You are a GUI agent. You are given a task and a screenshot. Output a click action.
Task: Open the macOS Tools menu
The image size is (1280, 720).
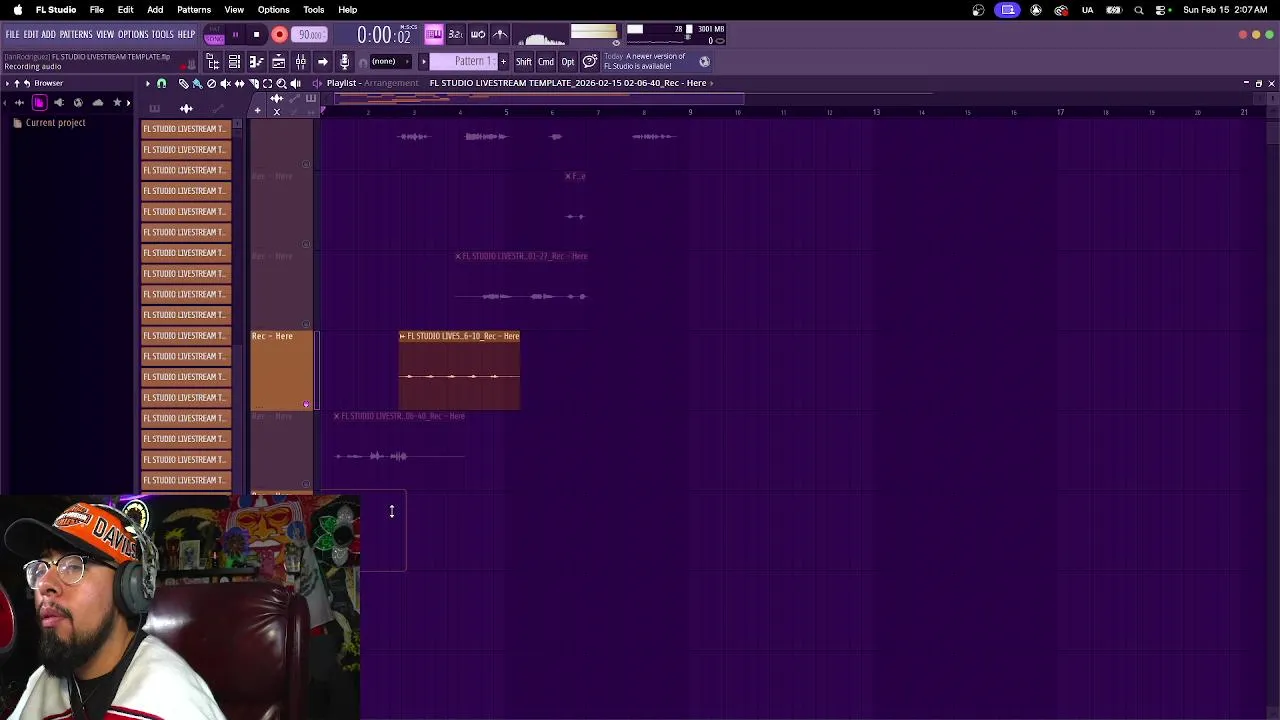point(314,10)
